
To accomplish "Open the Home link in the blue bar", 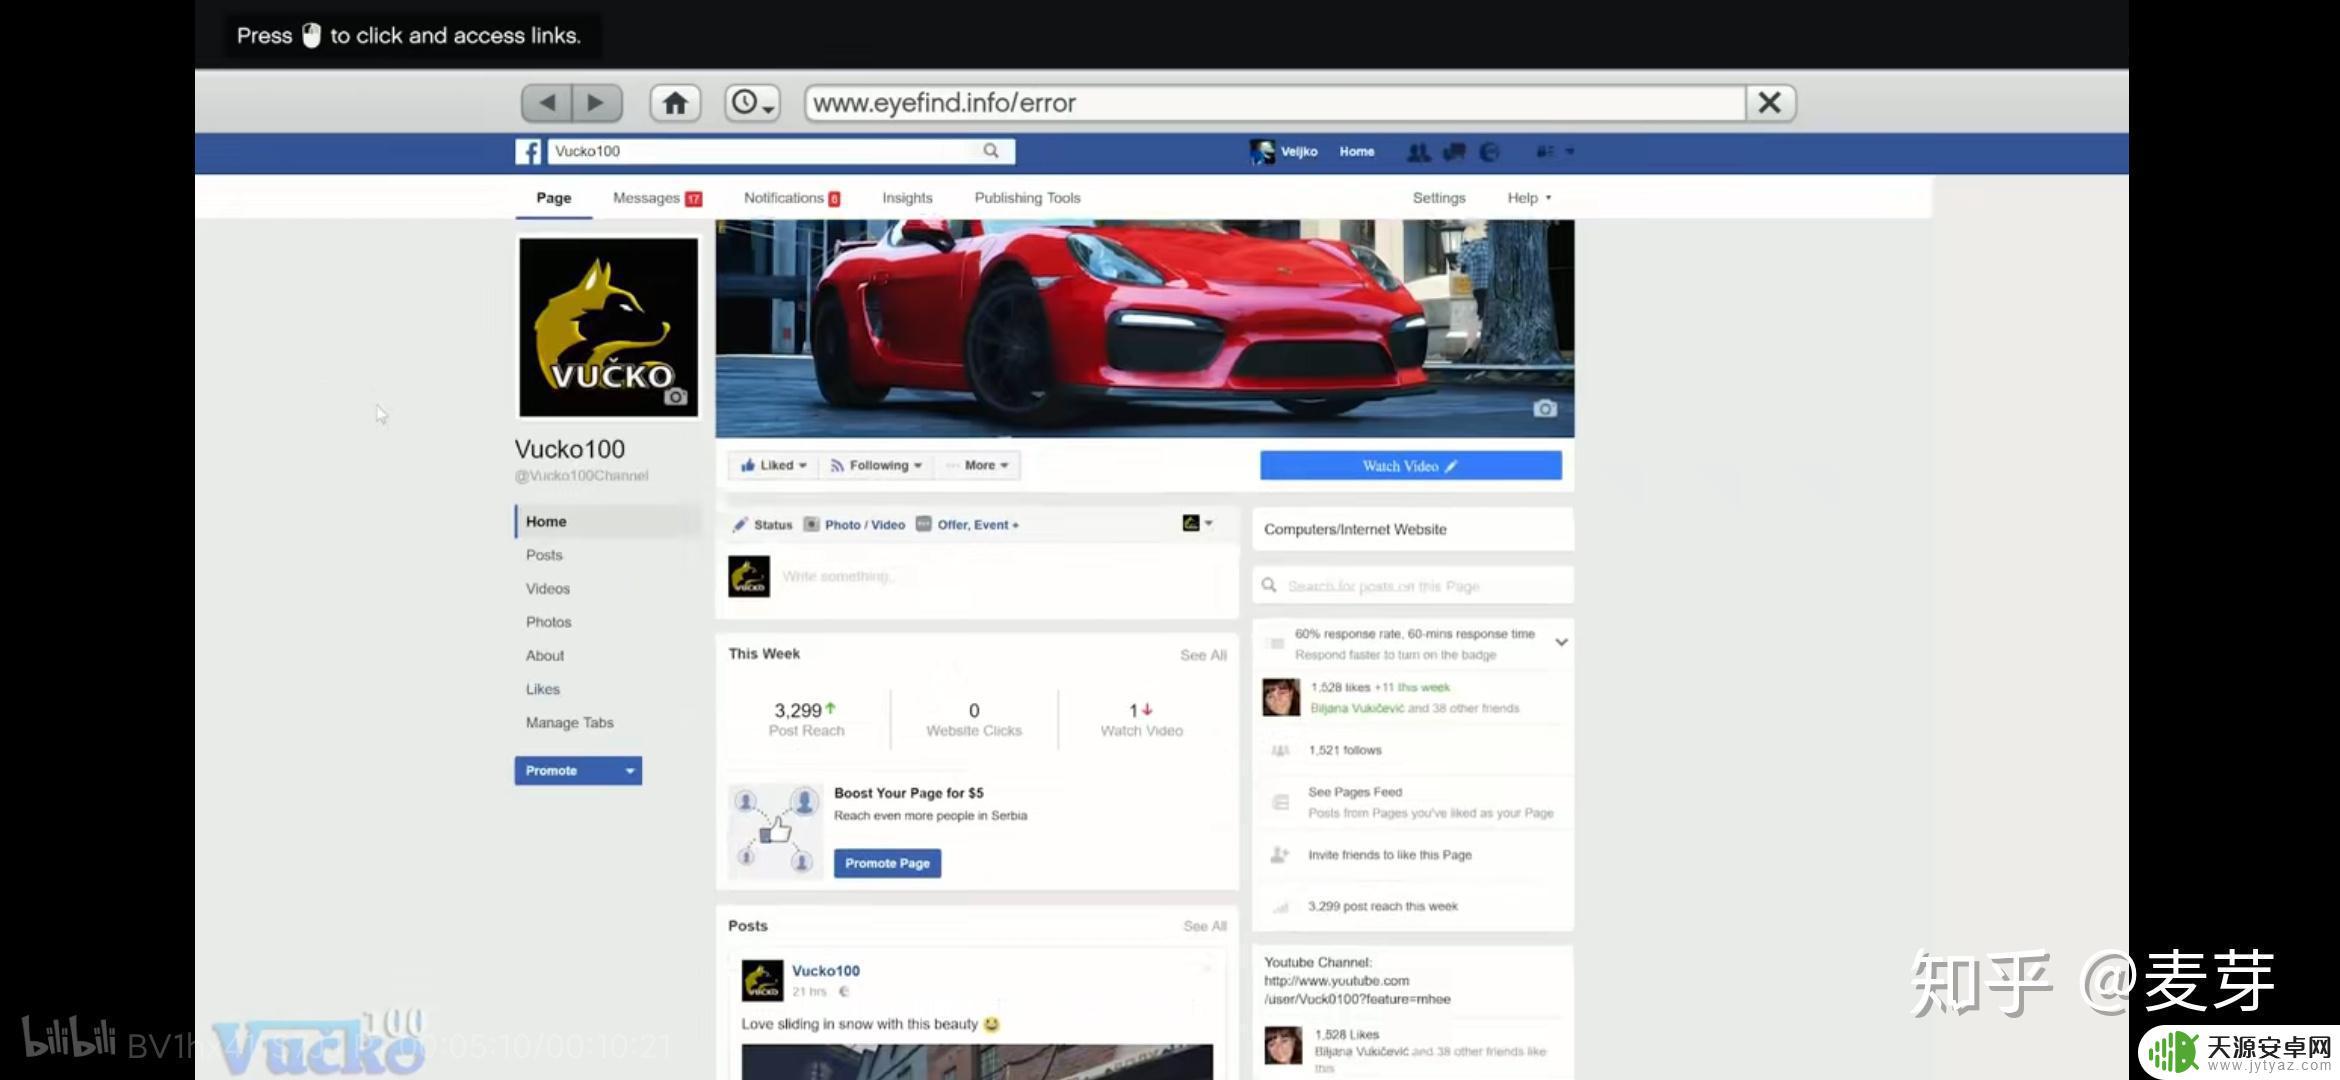I will (x=1357, y=152).
